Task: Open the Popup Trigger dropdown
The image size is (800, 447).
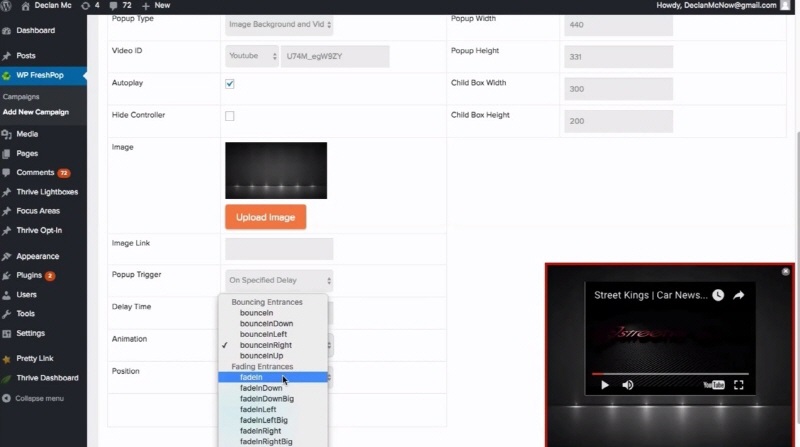Action: tap(279, 280)
